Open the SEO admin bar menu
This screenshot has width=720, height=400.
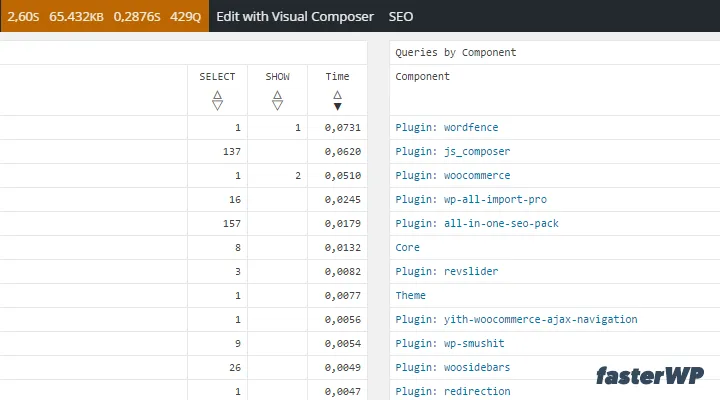tap(400, 17)
